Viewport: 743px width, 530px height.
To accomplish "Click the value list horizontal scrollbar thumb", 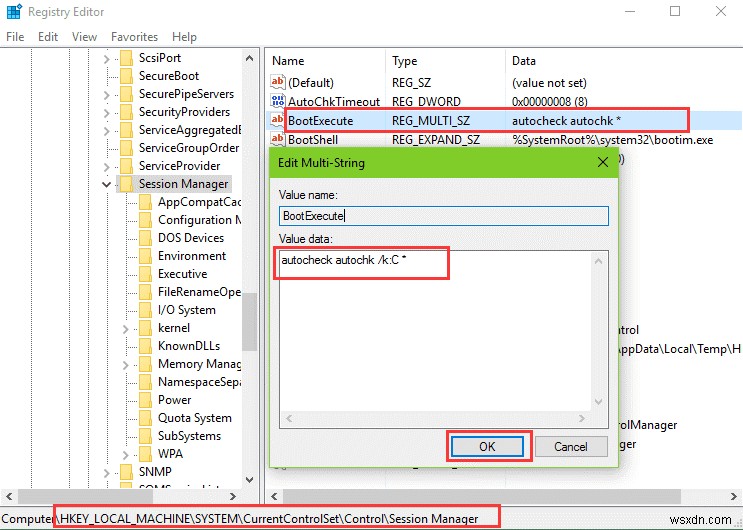I will click(x=482, y=496).
